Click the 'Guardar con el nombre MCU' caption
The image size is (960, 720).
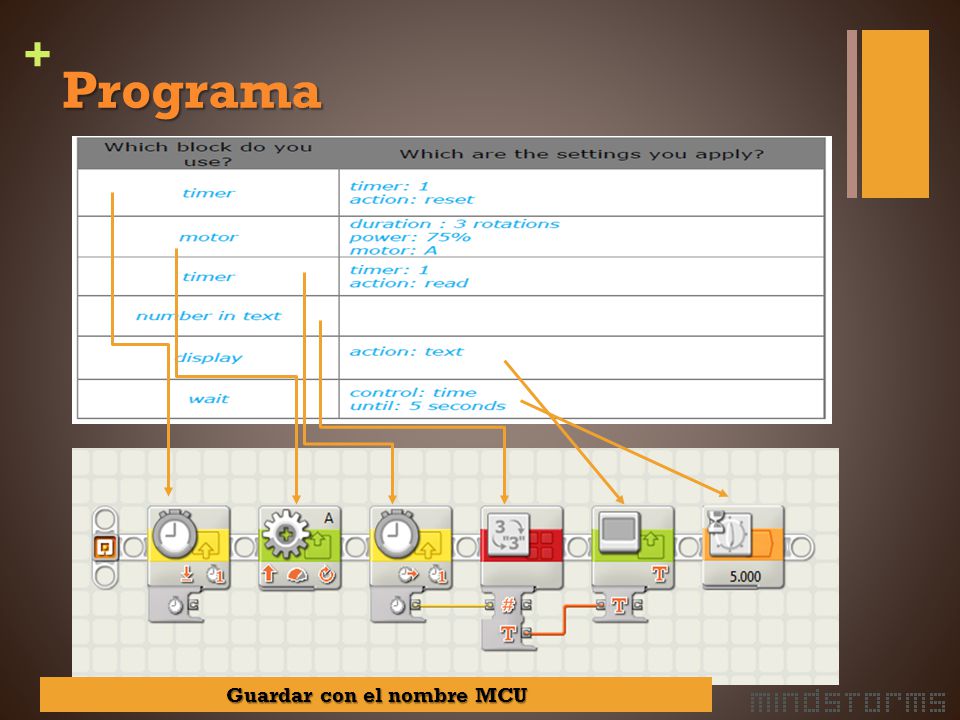[377, 696]
